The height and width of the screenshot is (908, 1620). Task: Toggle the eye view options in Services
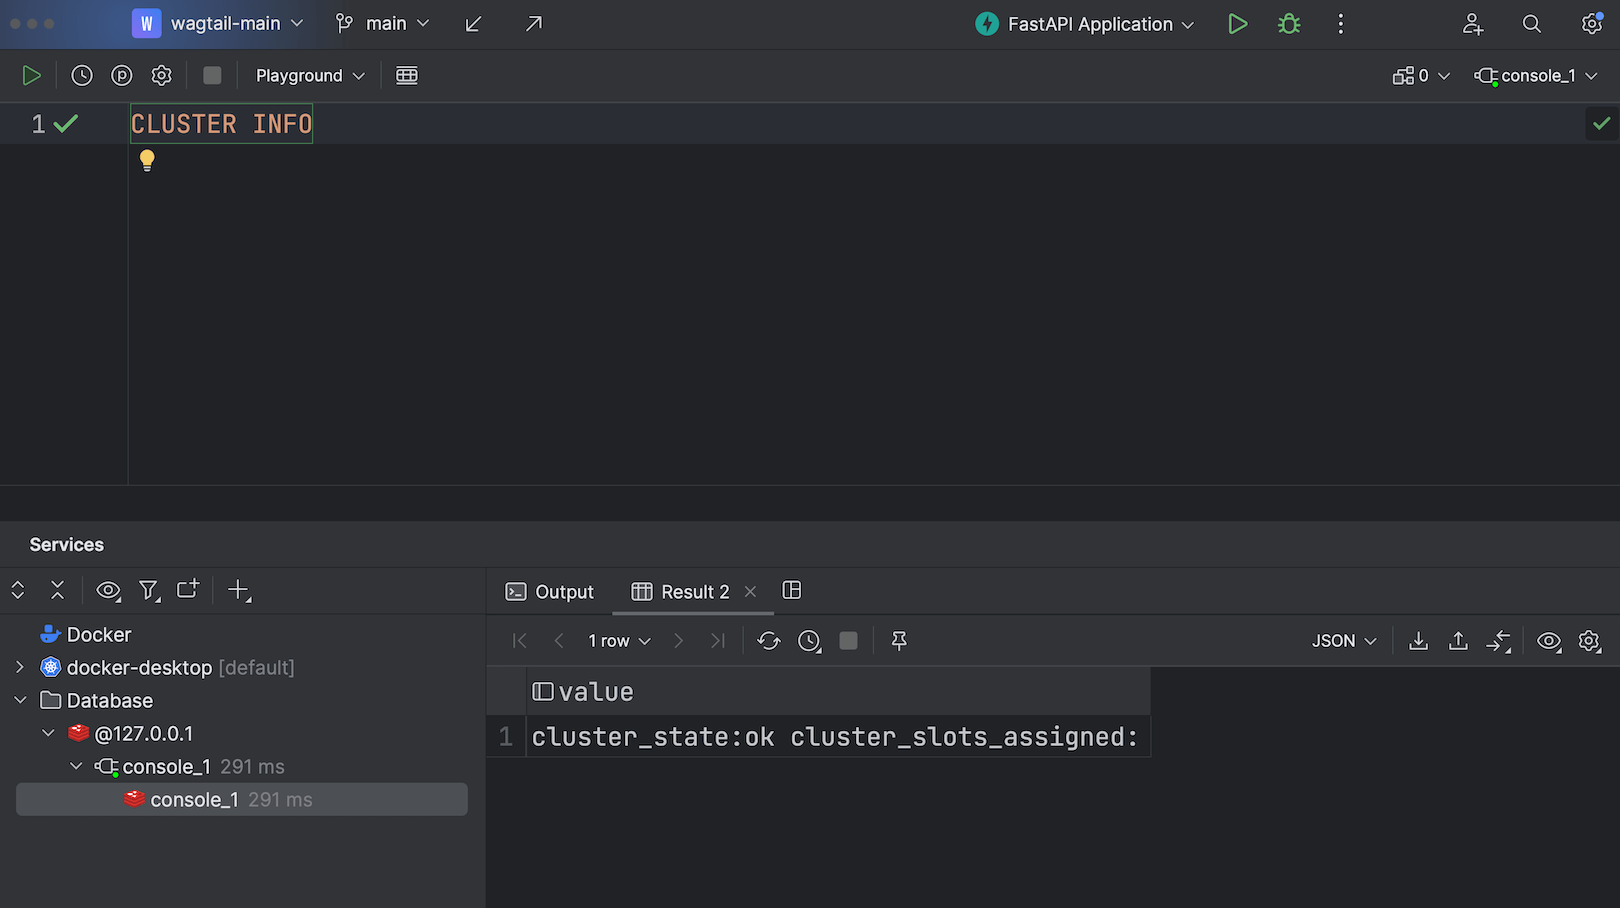(x=108, y=591)
